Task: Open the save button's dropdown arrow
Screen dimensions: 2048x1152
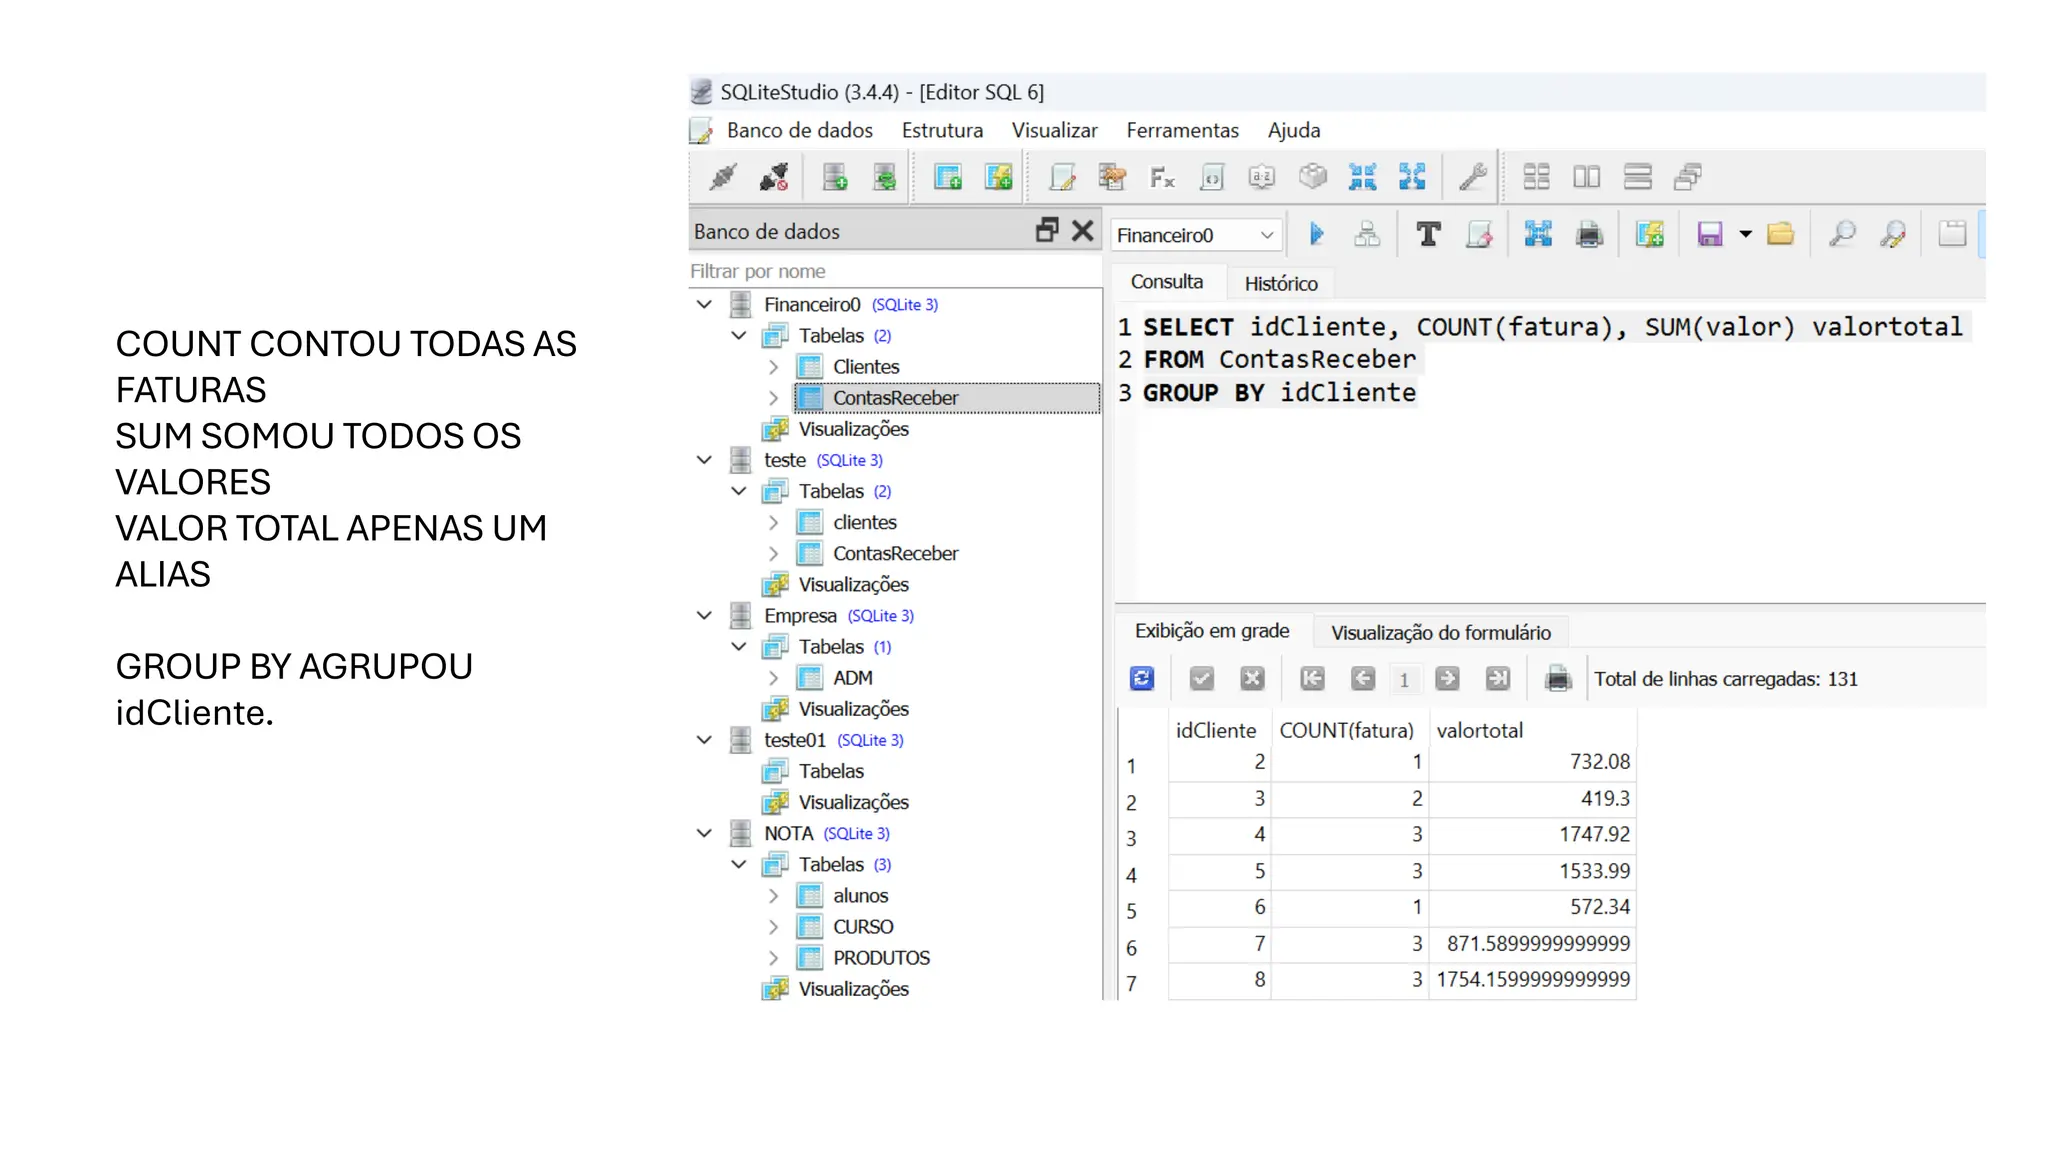Action: 1746,234
